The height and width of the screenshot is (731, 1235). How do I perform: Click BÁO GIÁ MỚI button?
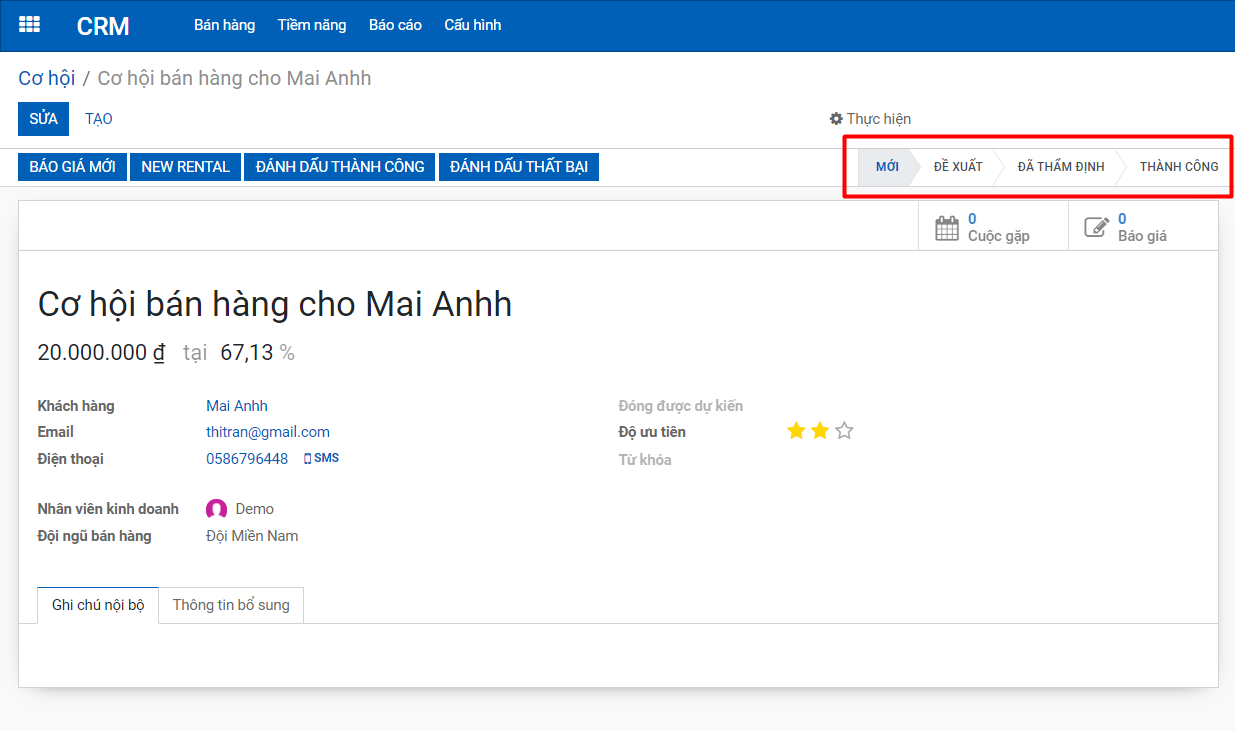[x=72, y=167]
